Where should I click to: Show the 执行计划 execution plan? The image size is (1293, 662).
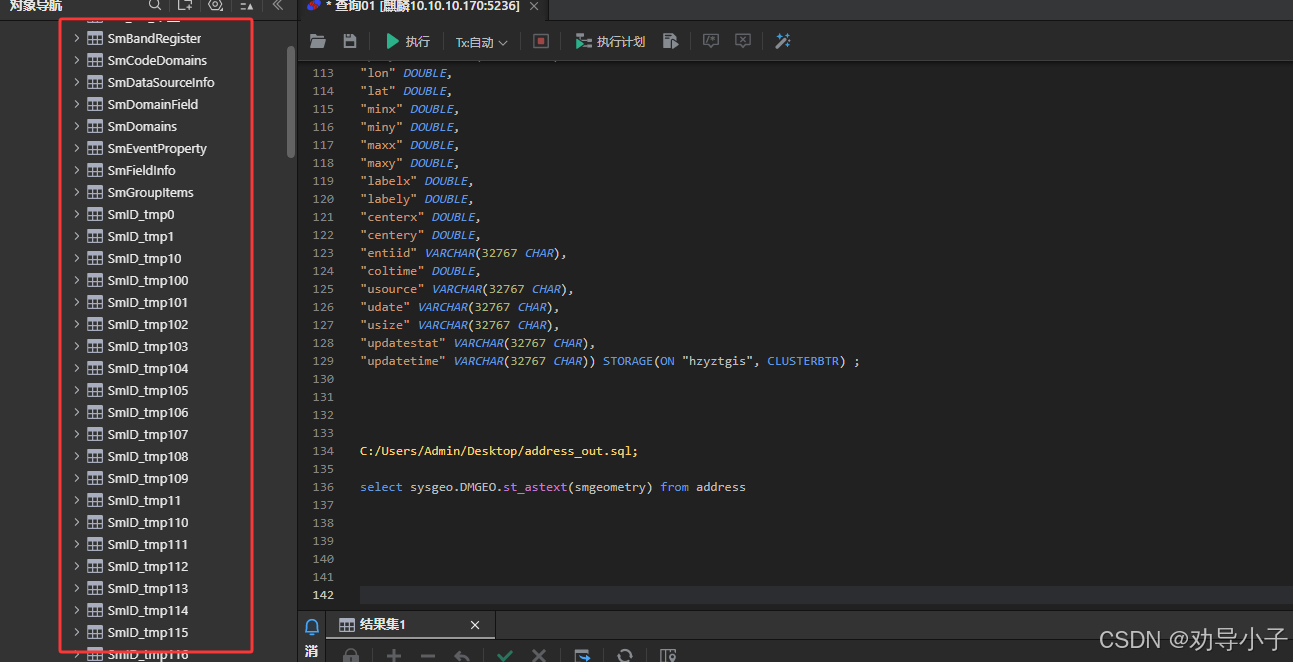(x=610, y=41)
